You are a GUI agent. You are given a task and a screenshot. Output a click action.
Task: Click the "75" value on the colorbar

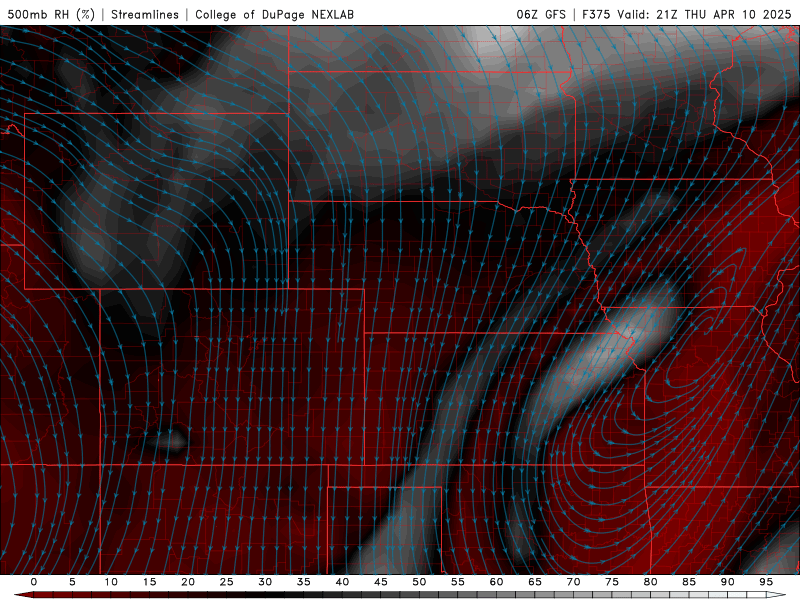coord(612,582)
